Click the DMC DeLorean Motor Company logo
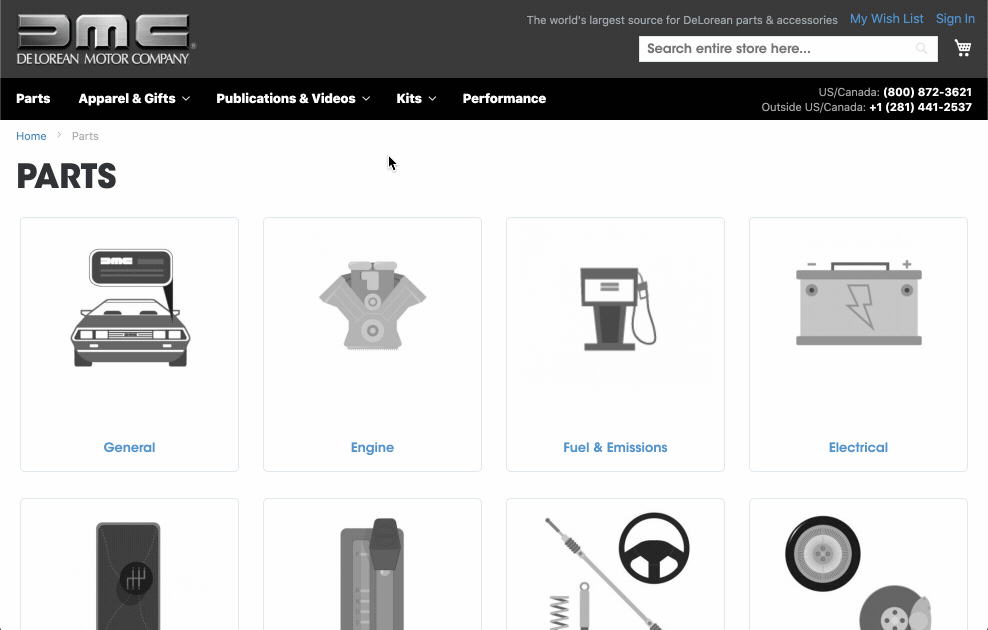Screen dimensions: 988x630 point(106,40)
